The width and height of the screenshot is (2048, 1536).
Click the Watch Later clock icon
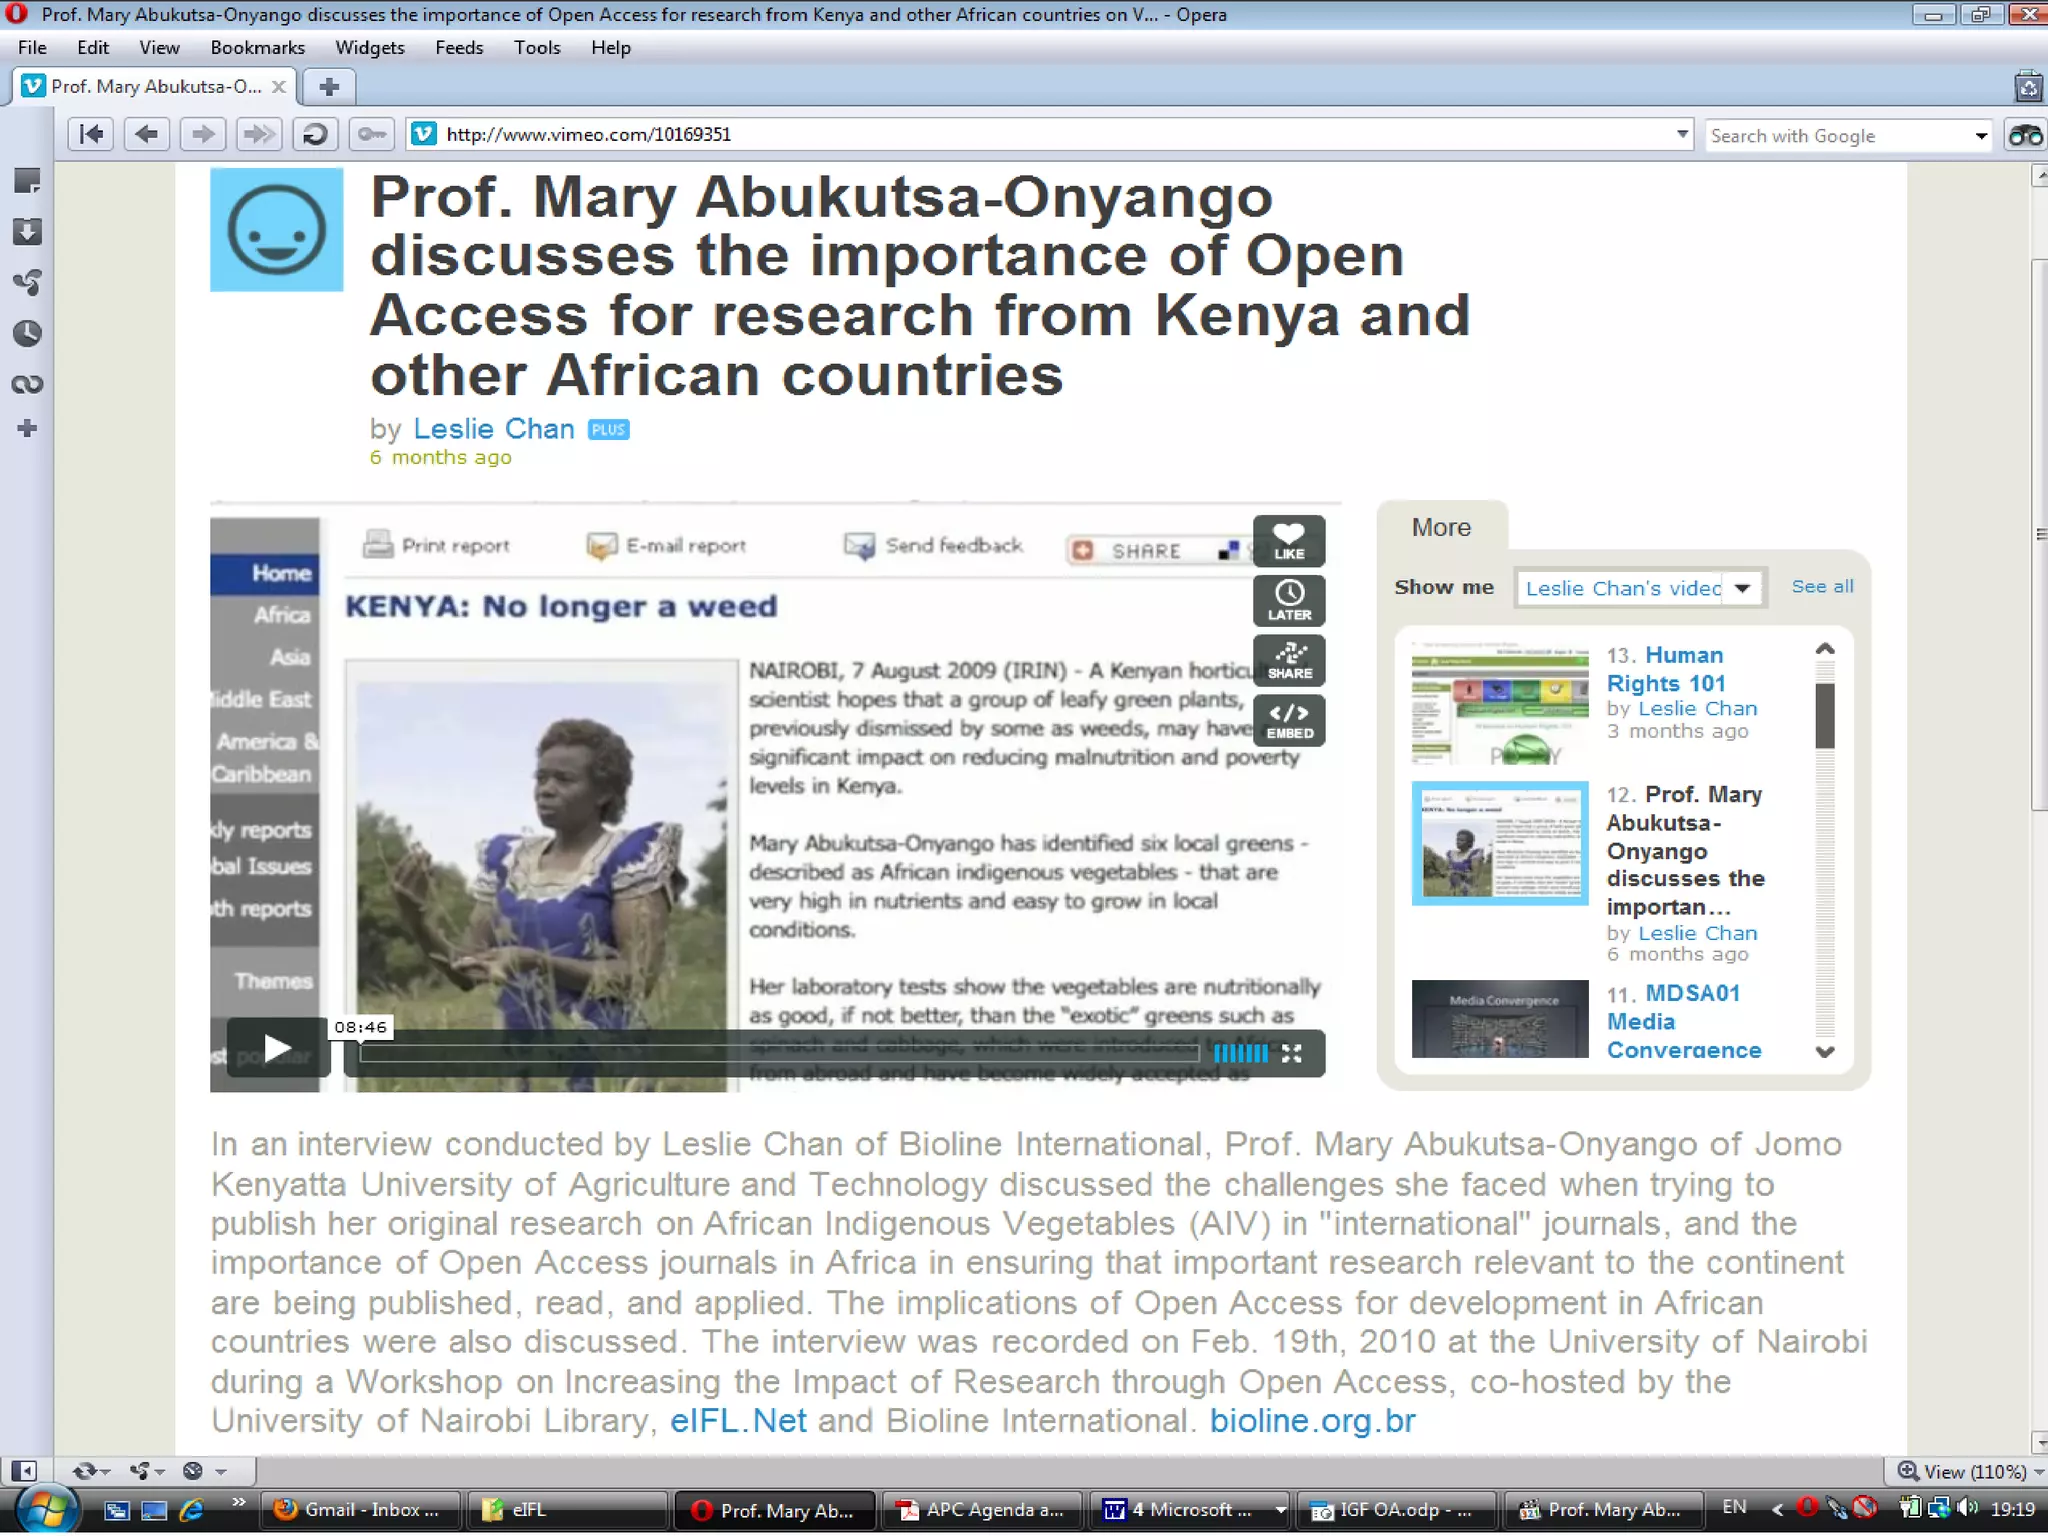pyautogui.click(x=1288, y=600)
